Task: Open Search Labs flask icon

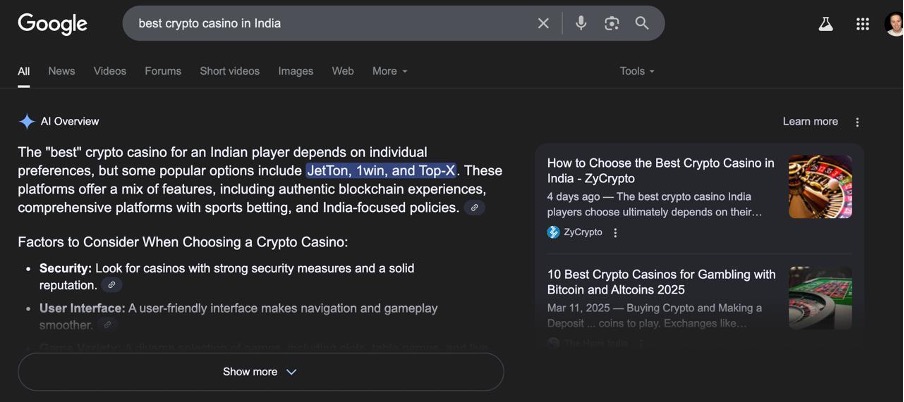Action: click(826, 24)
